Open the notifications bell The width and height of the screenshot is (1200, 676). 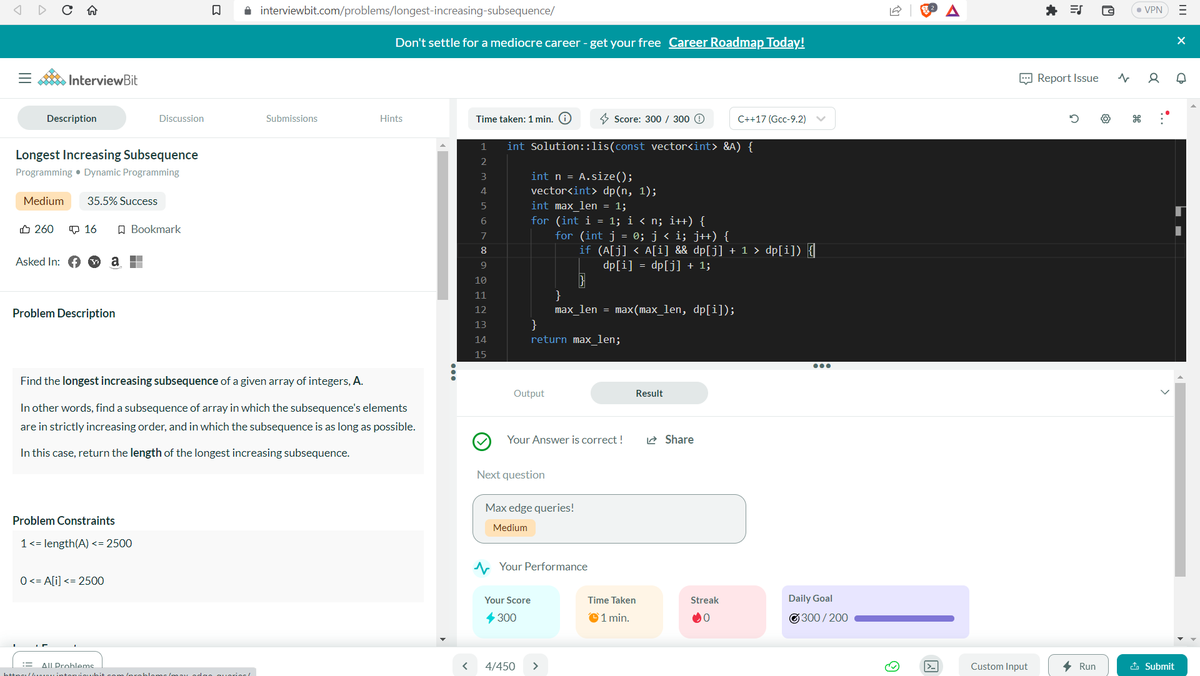point(1181,78)
